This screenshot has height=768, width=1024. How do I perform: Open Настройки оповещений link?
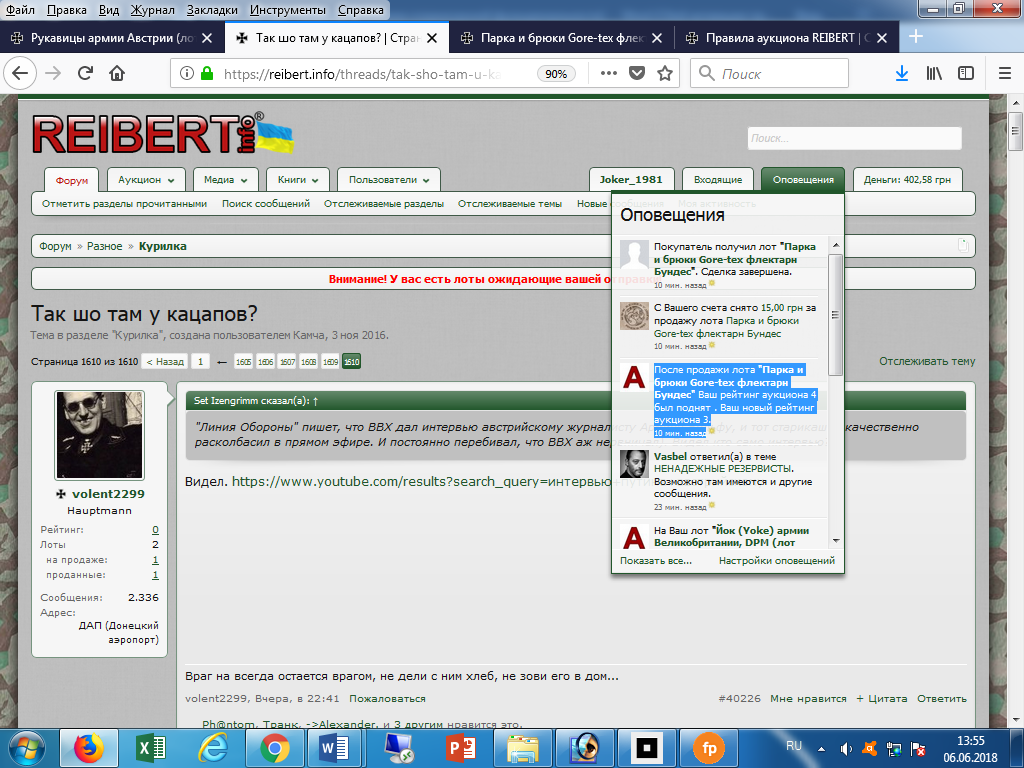[x=776, y=561]
